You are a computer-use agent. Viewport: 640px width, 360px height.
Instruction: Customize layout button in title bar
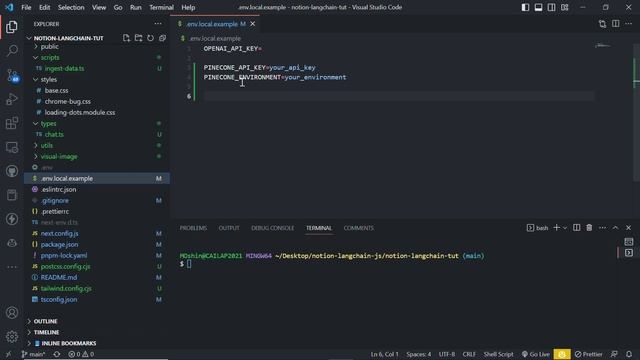coord(564,7)
